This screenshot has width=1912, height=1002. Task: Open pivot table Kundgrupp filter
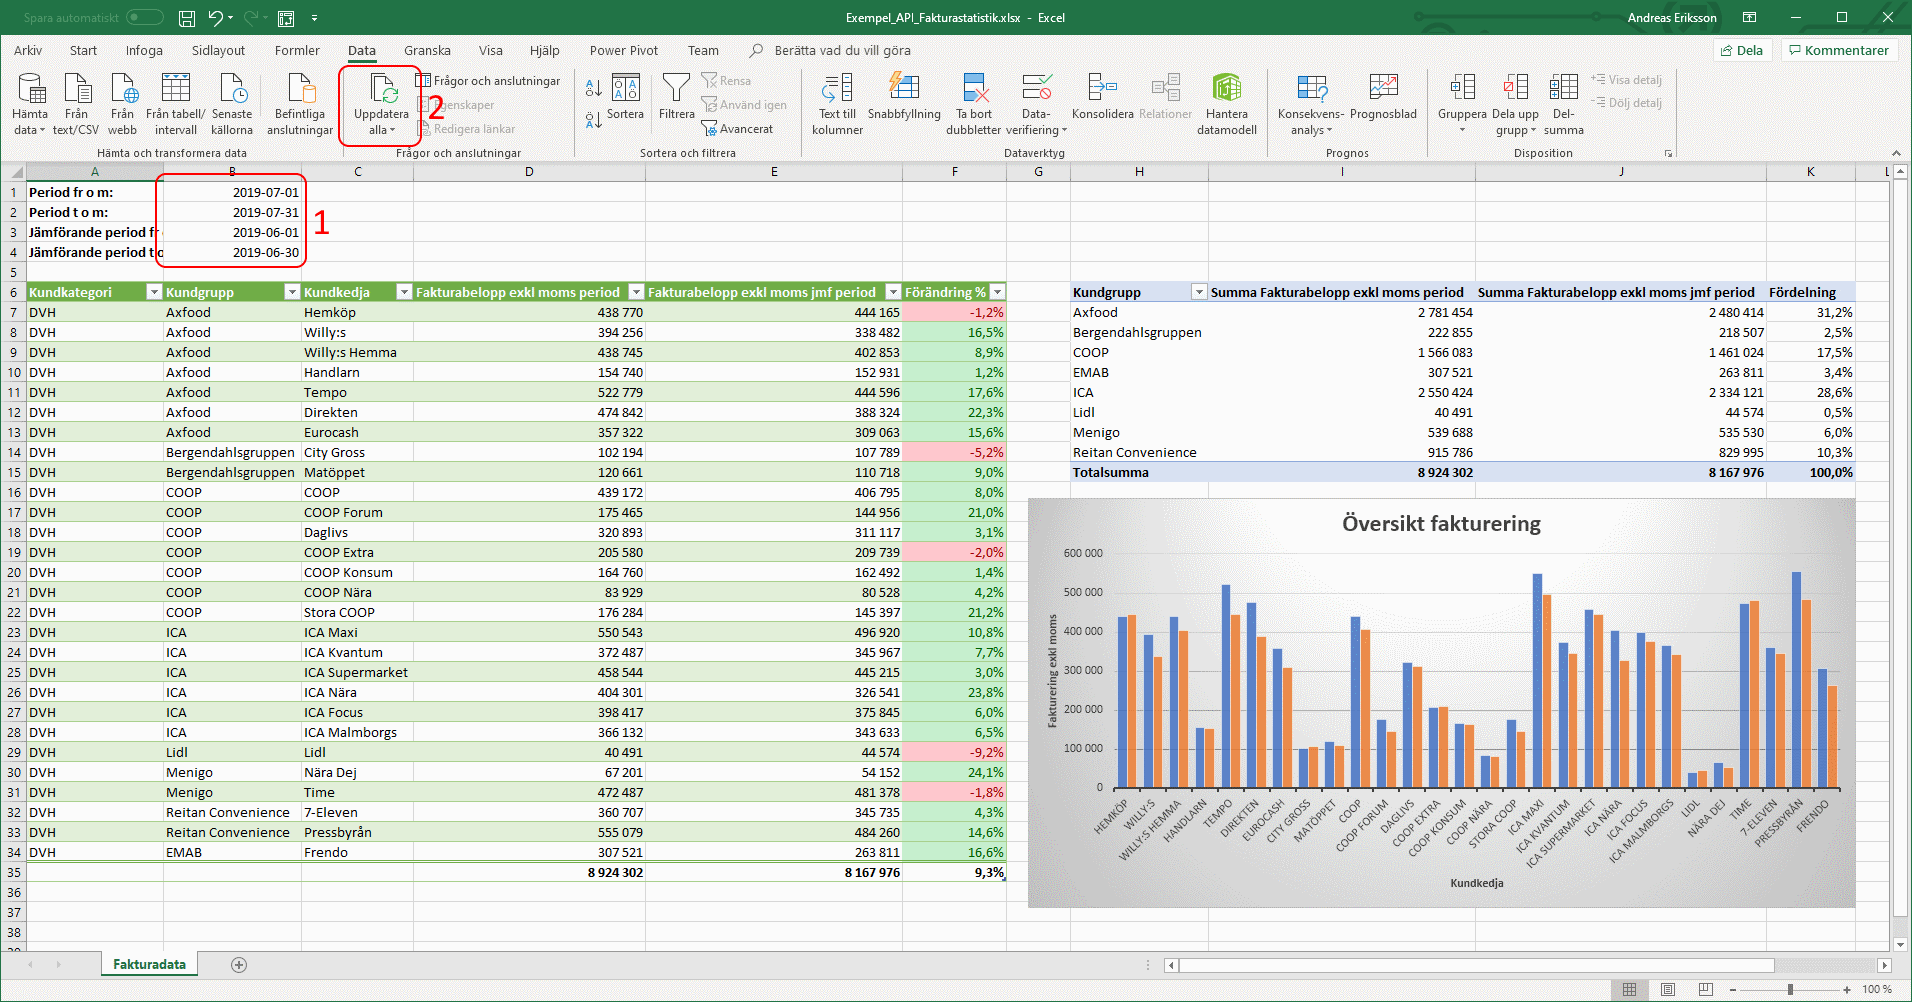click(1199, 292)
